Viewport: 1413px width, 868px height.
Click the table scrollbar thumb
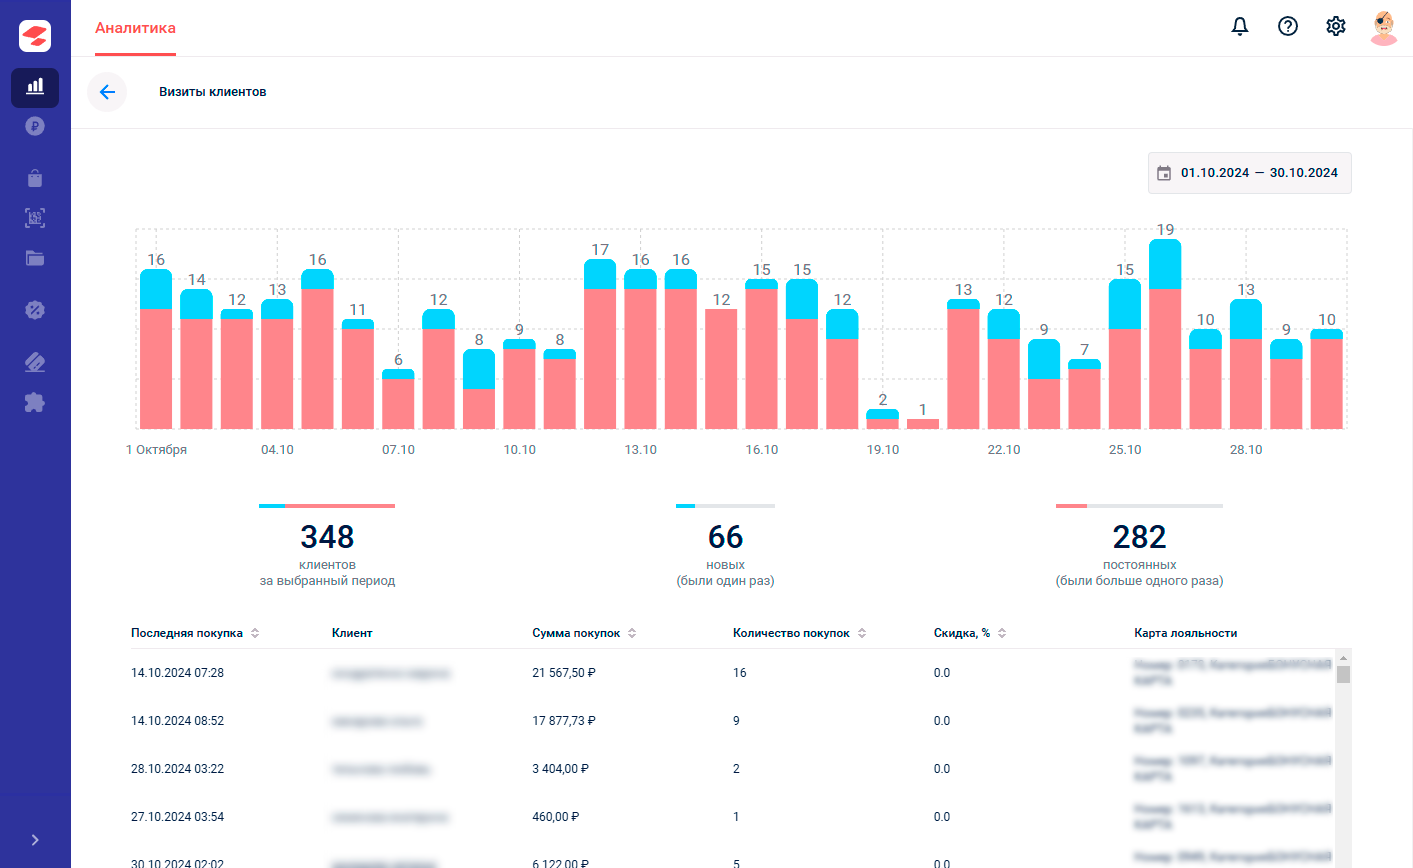(1343, 674)
